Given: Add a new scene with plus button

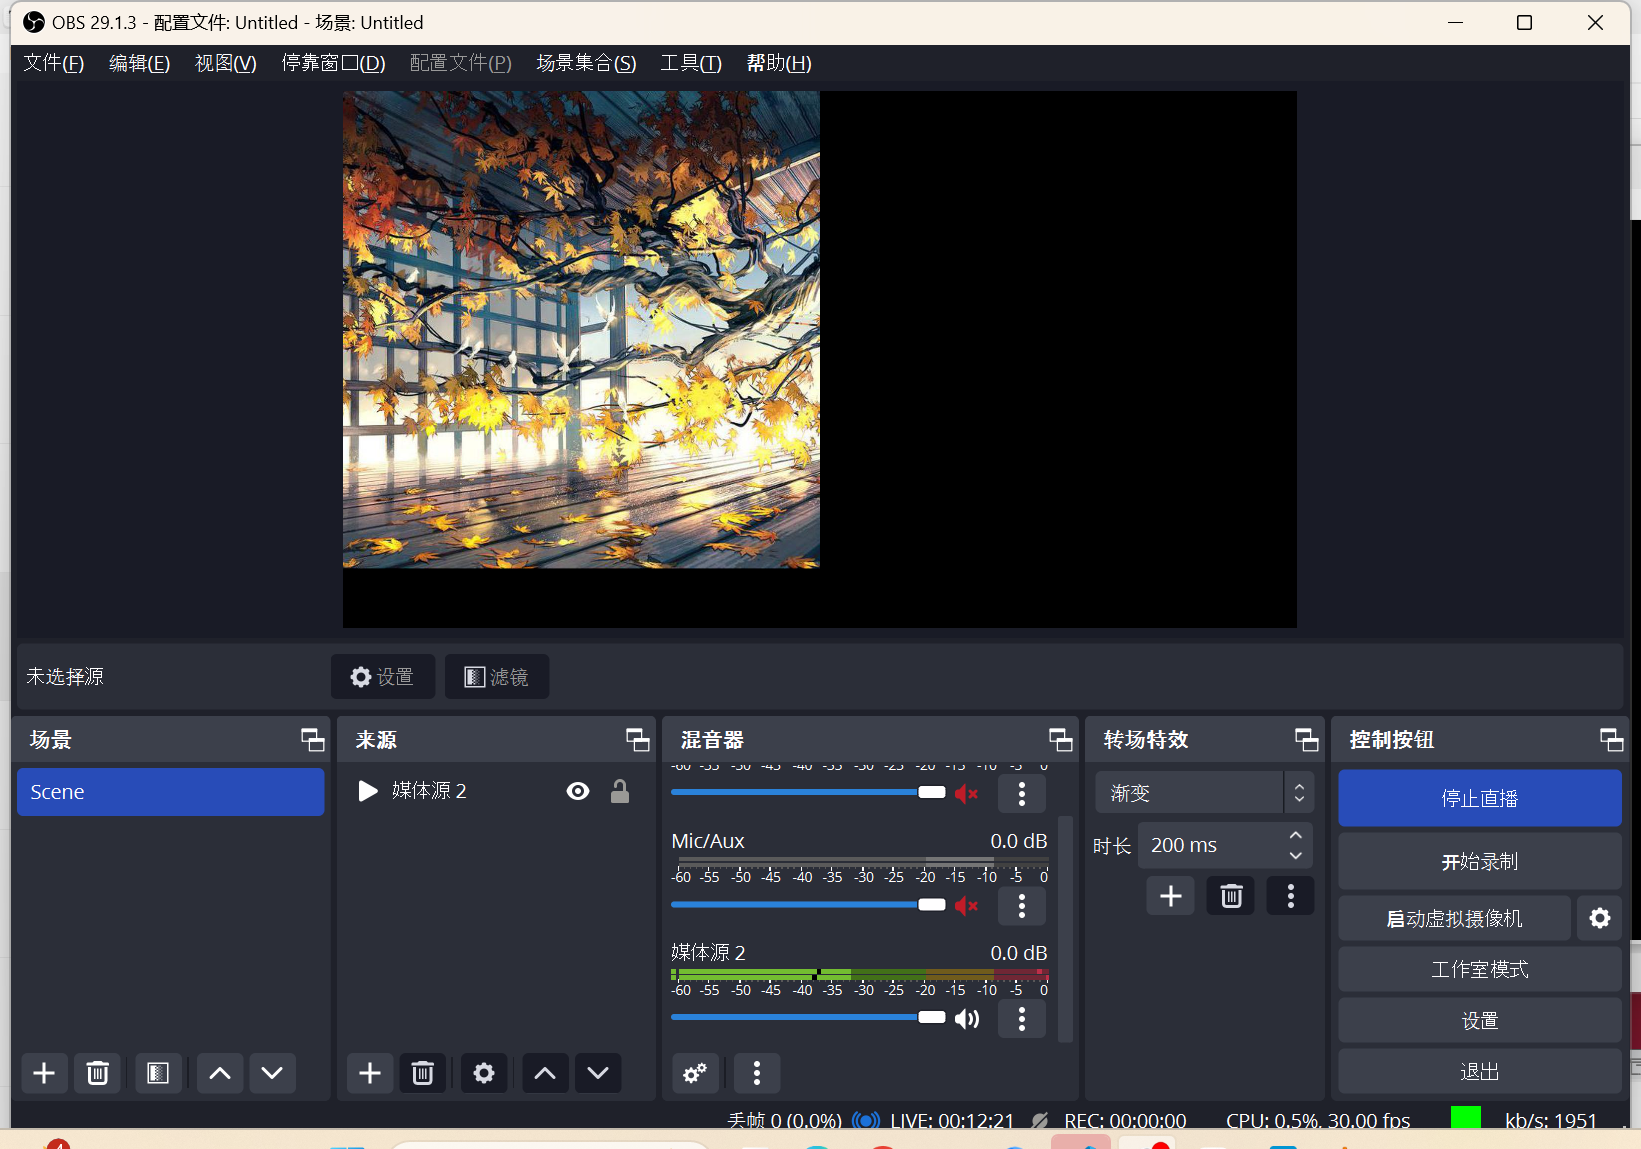Looking at the screenshot, I should [x=44, y=1073].
